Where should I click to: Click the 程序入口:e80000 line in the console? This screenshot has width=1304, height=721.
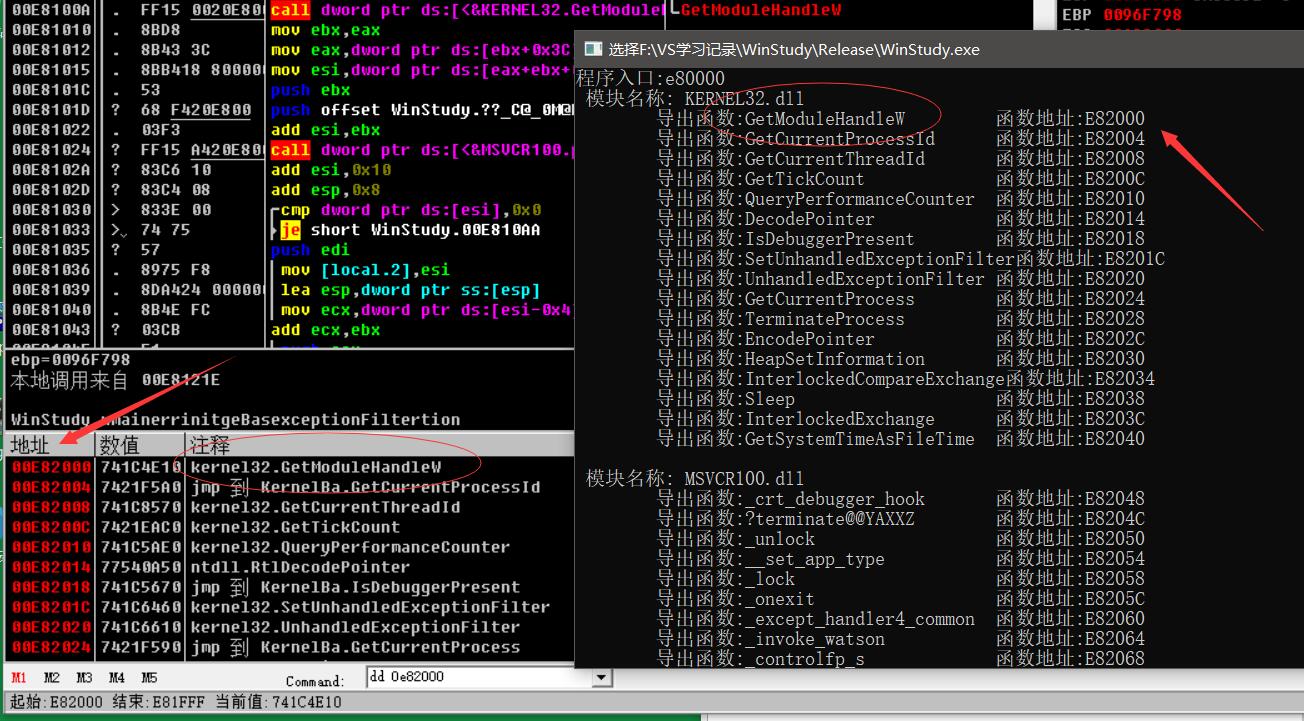pyautogui.click(x=651, y=78)
